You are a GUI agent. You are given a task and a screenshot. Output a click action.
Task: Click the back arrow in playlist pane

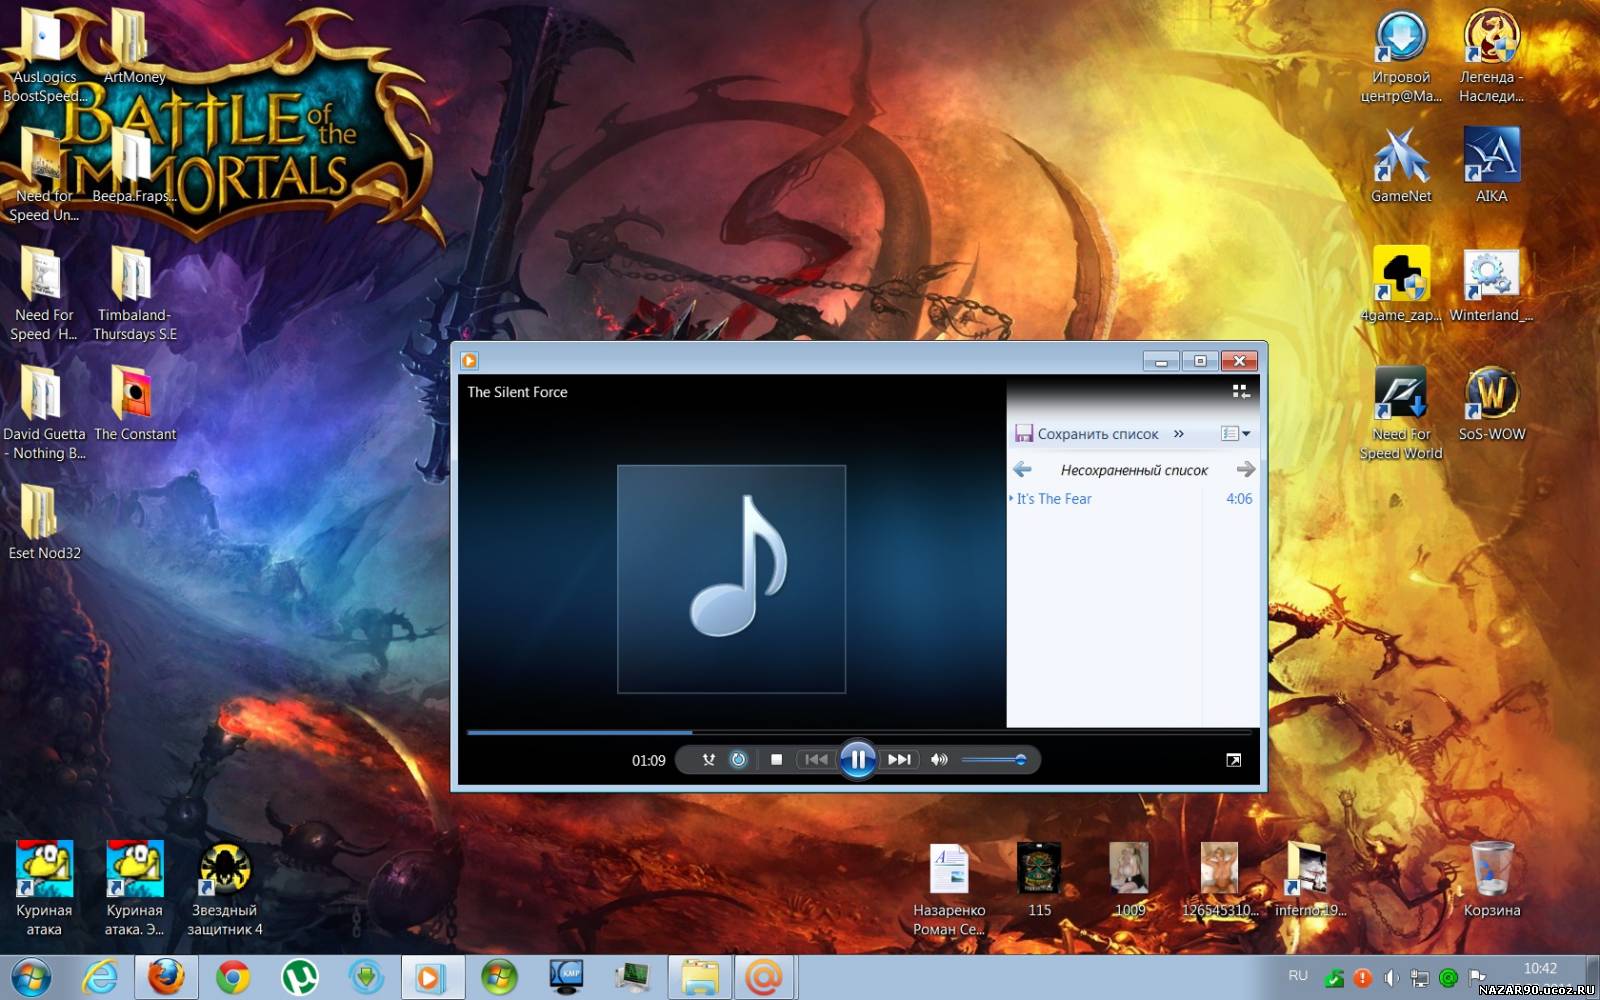(1022, 469)
